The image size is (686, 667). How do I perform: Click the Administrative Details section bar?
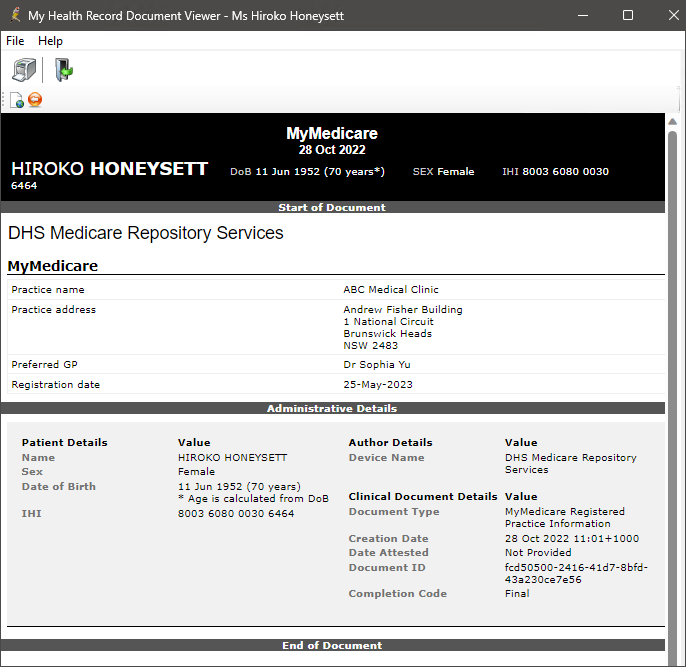tap(332, 408)
